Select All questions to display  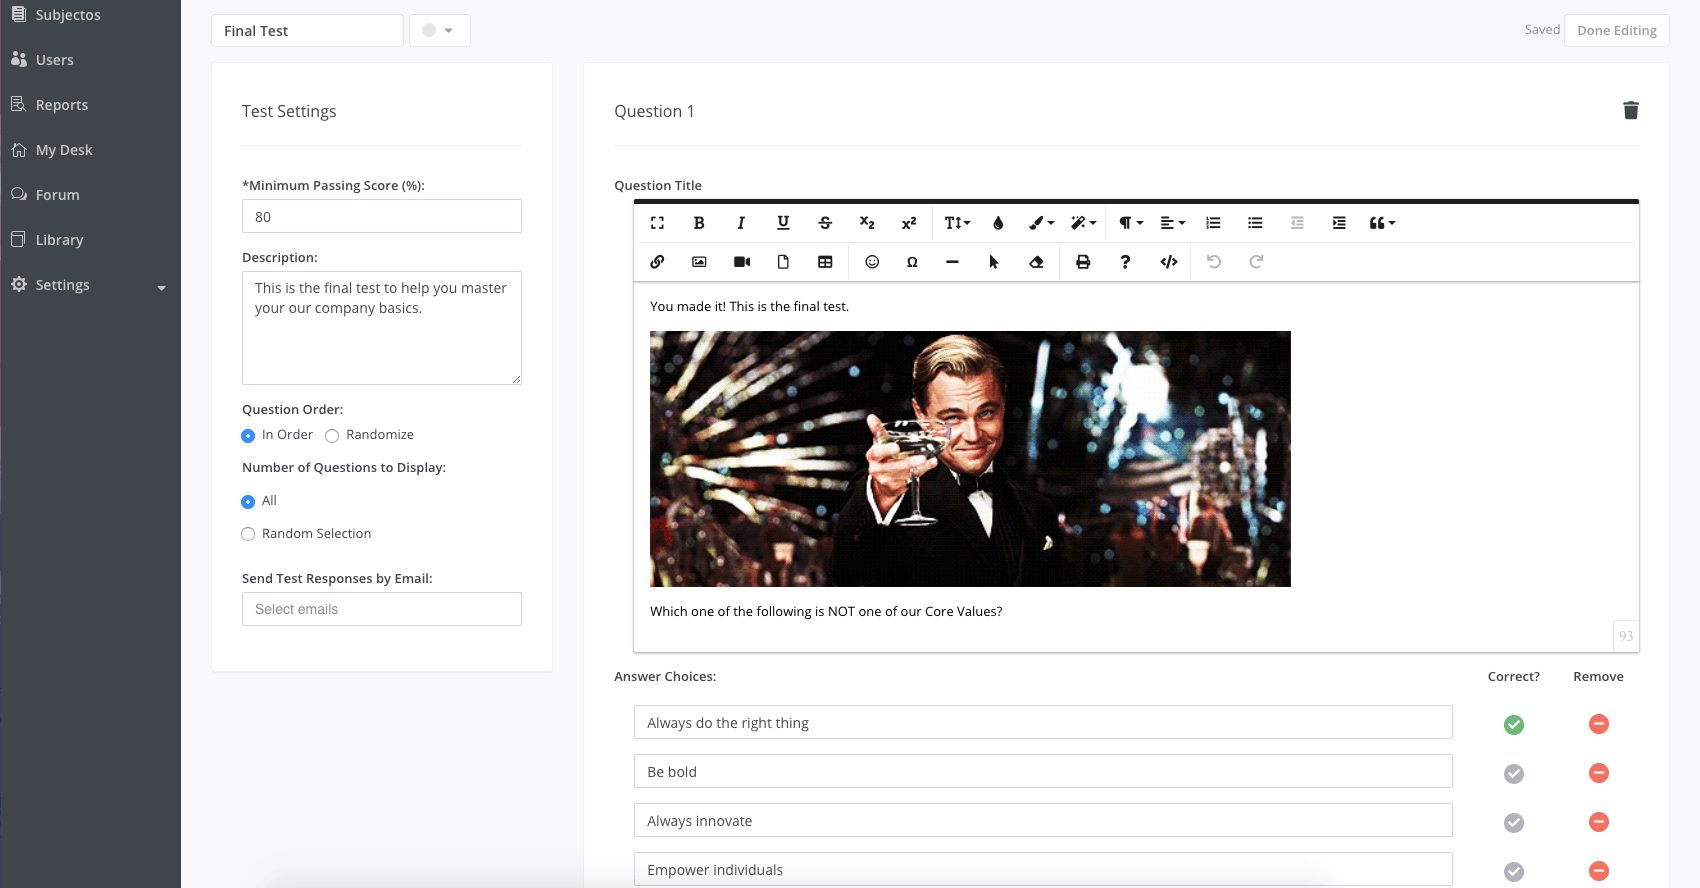pyautogui.click(x=248, y=502)
